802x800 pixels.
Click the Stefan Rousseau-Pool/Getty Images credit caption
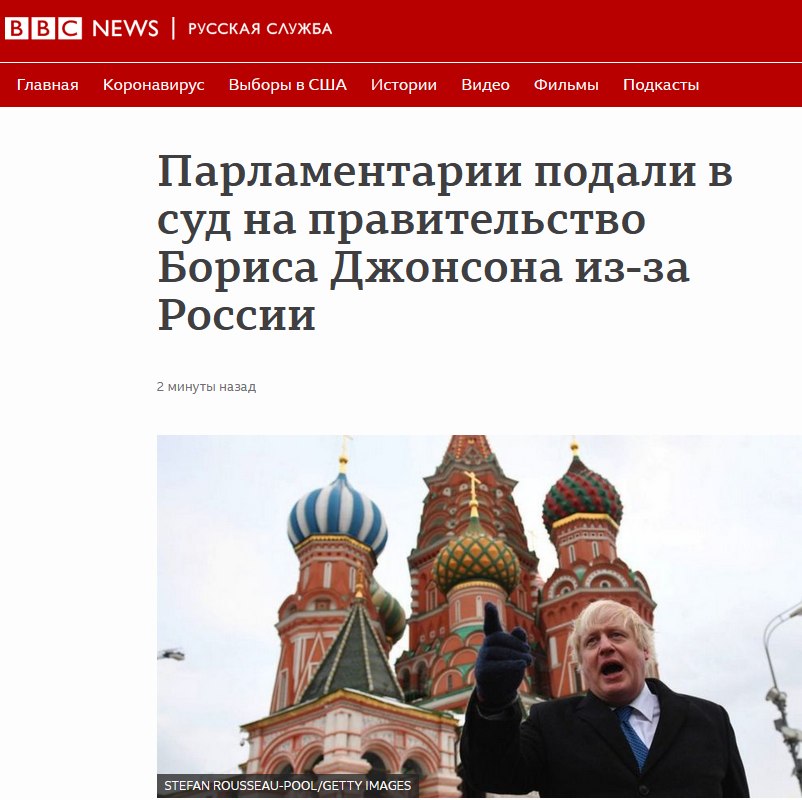(287, 785)
